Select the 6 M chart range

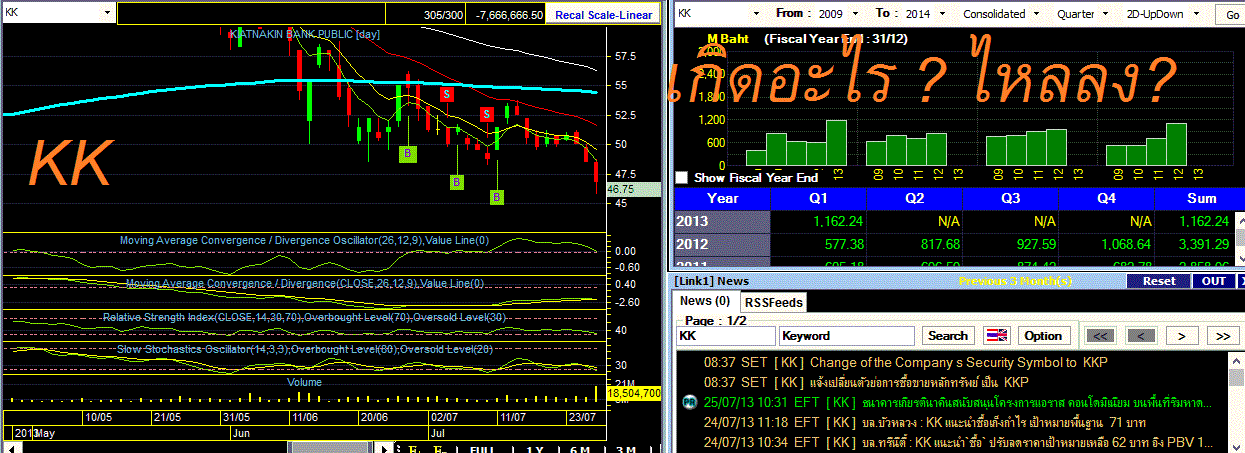[x=580, y=448]
